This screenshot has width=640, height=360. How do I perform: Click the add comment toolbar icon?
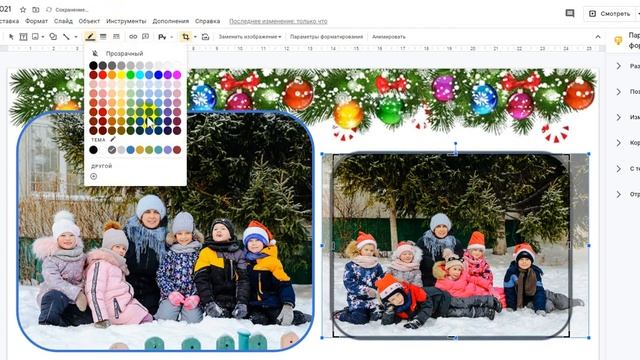pyautogui.click(x=145, y=37)
